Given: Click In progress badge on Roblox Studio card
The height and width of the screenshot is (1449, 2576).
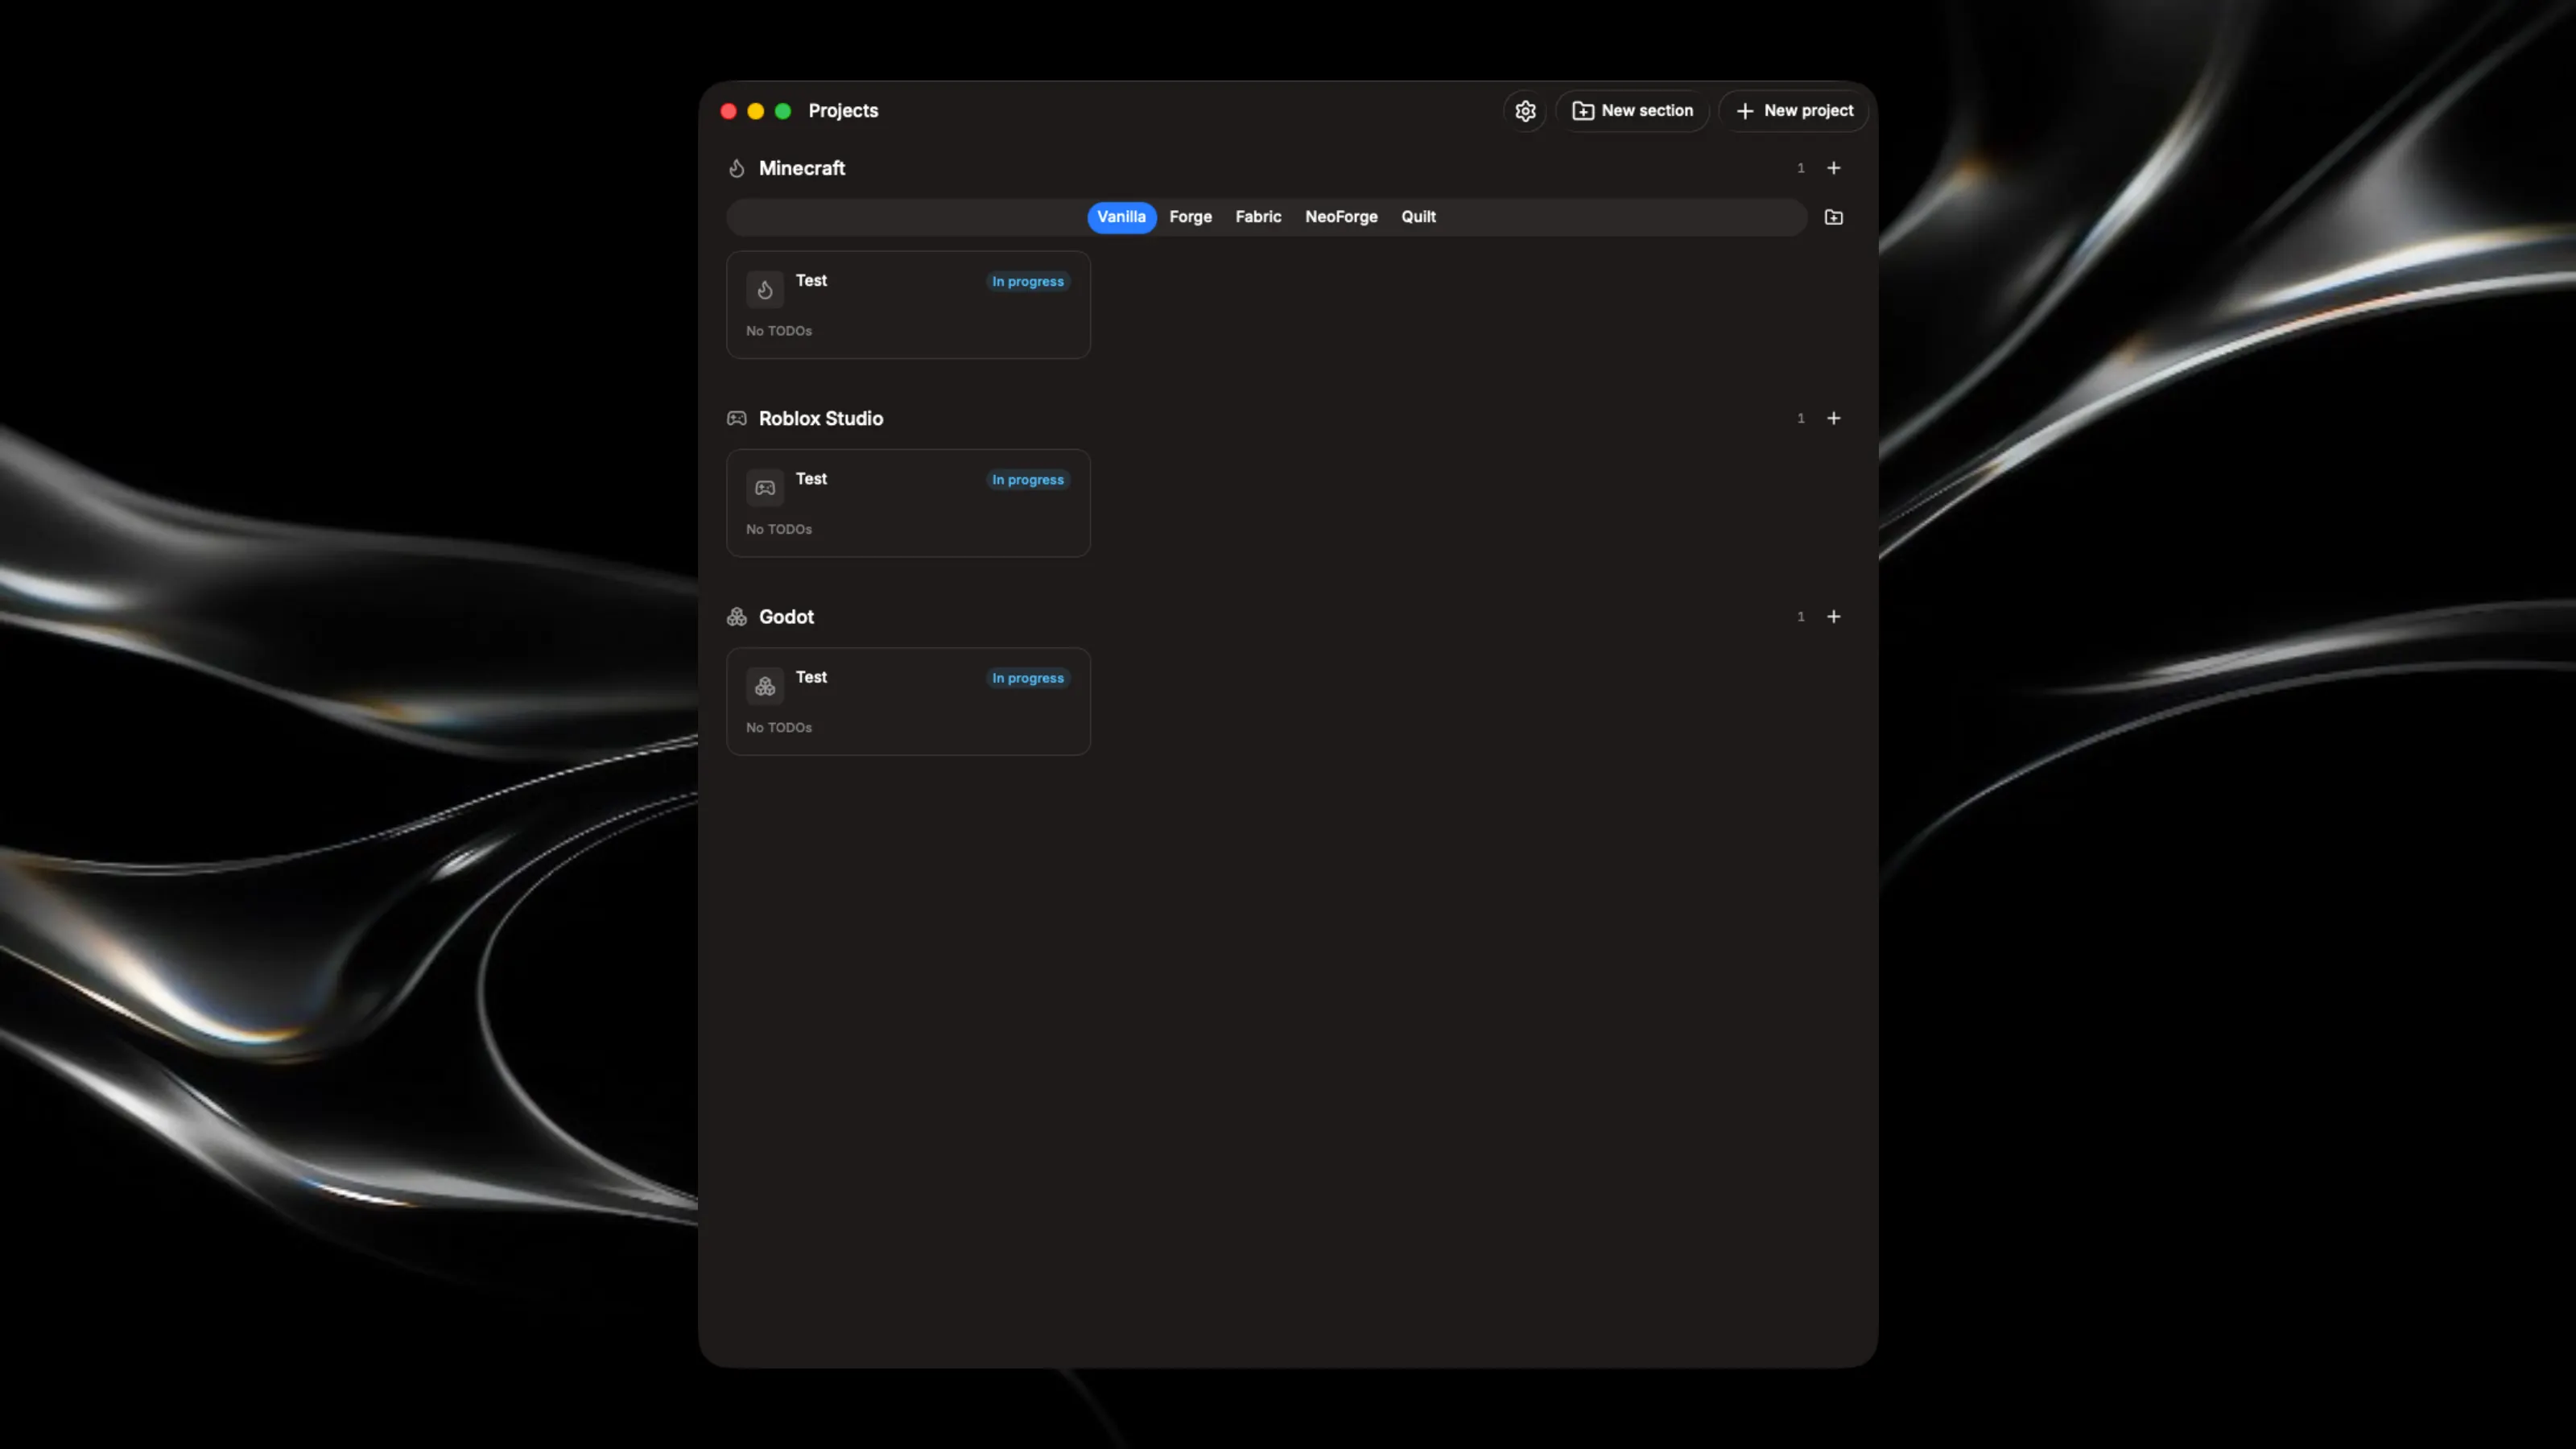Looking at the screenshot, I should [x=1028, y=480].
